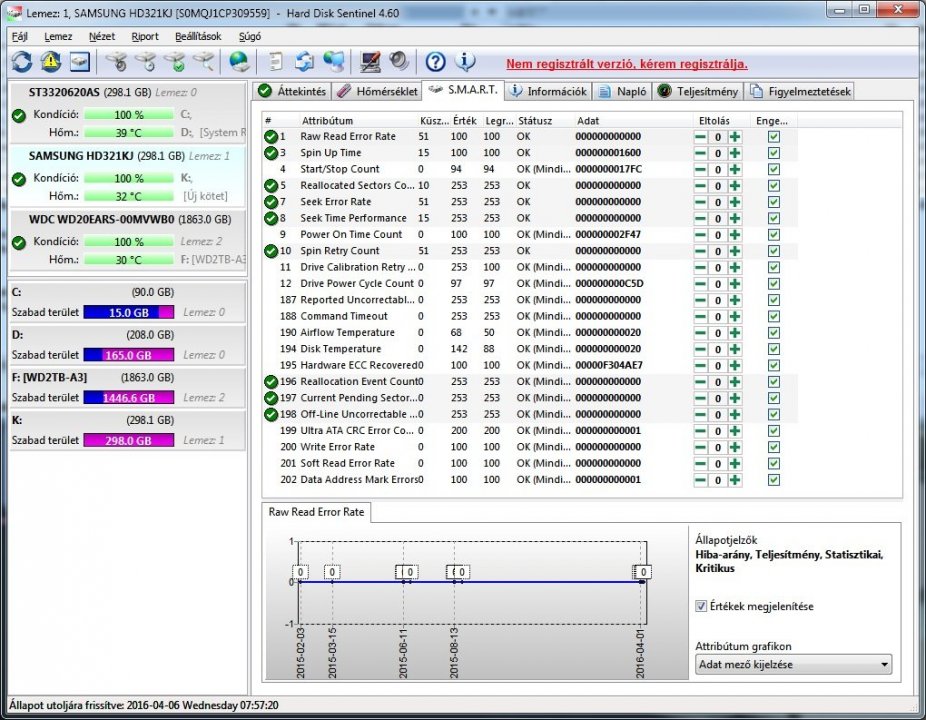926x720 pixels.
Task: Click the blue info bubble toolbar icon
Action: (x=465, y=62)
